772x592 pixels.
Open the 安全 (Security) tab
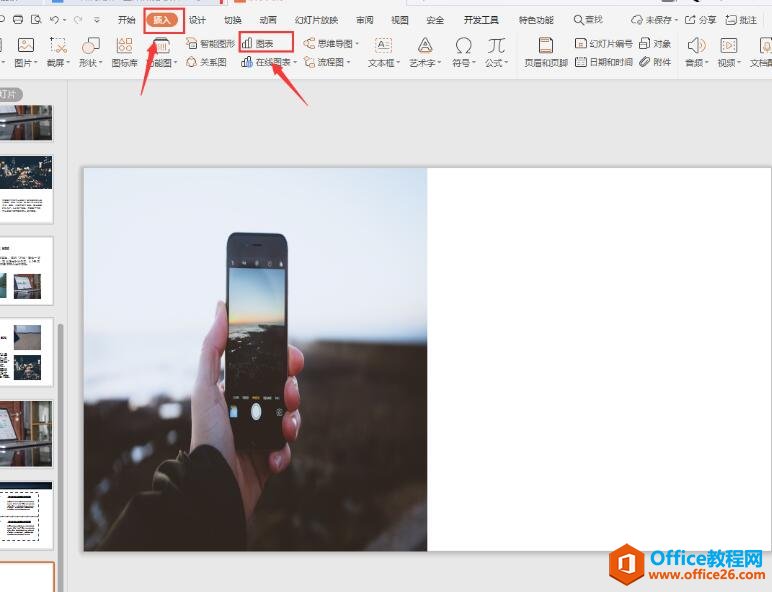[x=435, y=20]
